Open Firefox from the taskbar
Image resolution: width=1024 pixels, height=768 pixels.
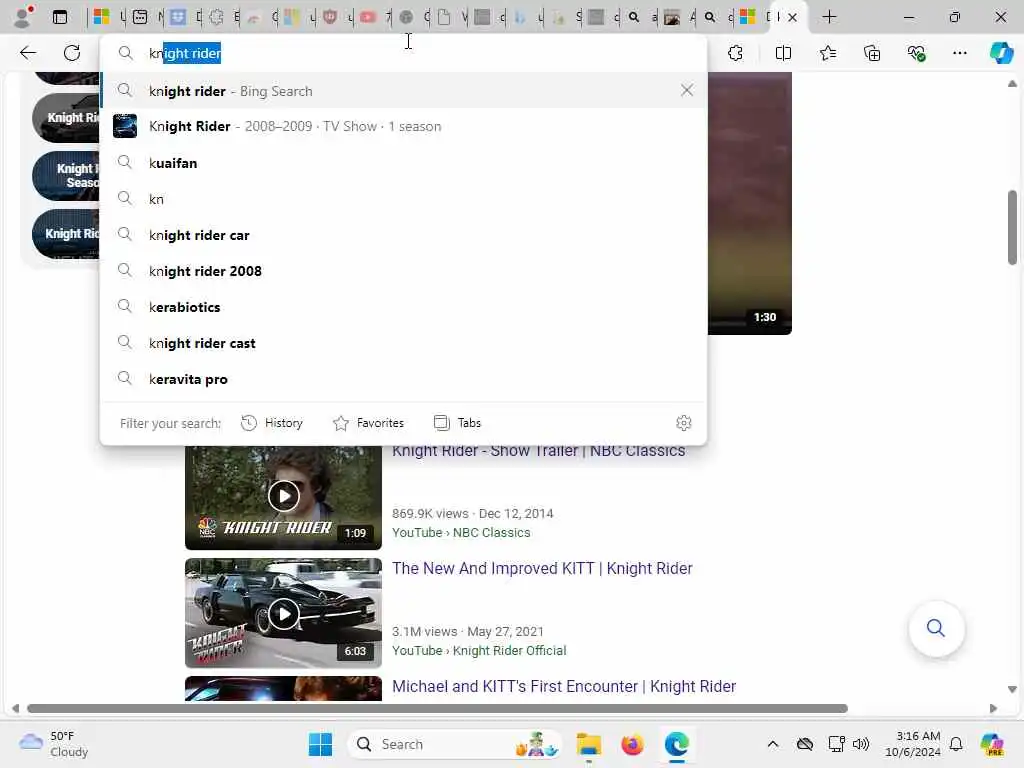click(632, 744)
